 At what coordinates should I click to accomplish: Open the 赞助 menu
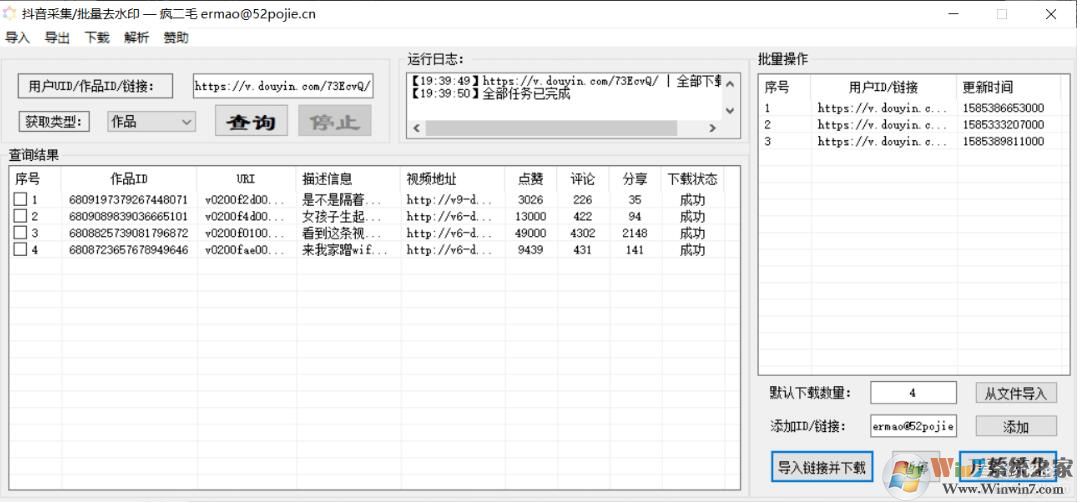[176, 38]
